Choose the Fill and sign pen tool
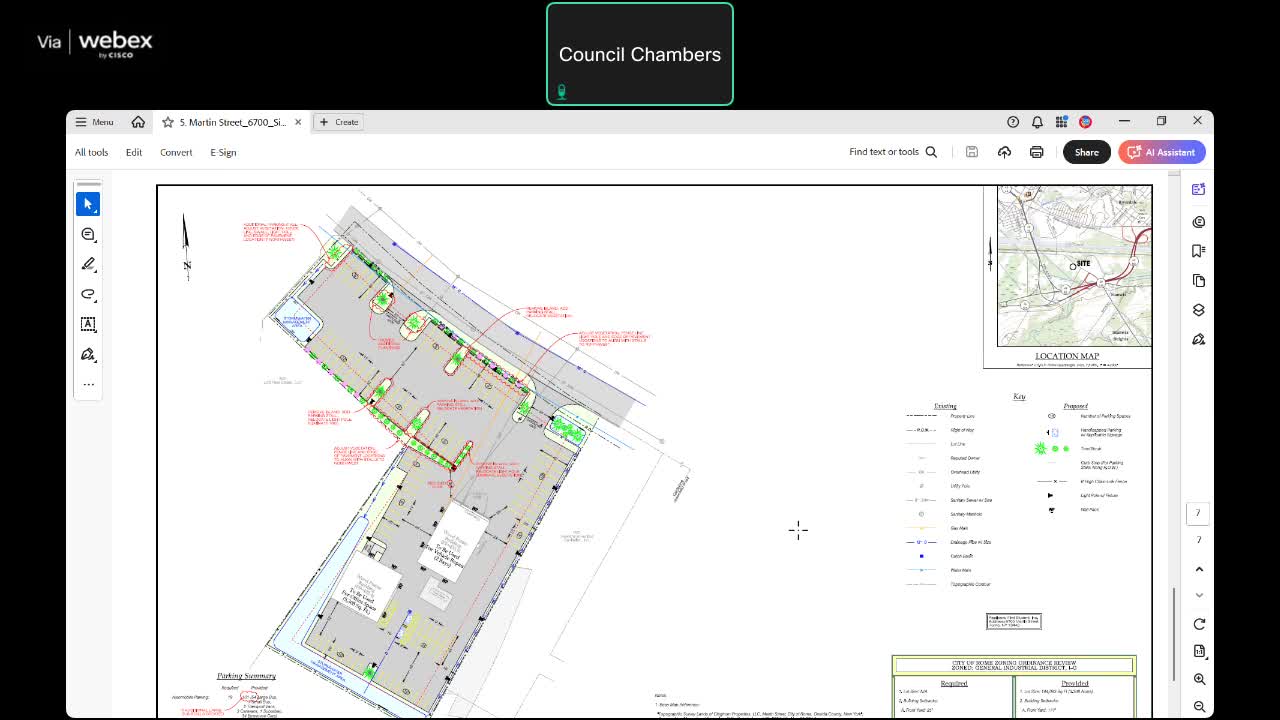Screen dimensions: 1280x720 [88, 354]
